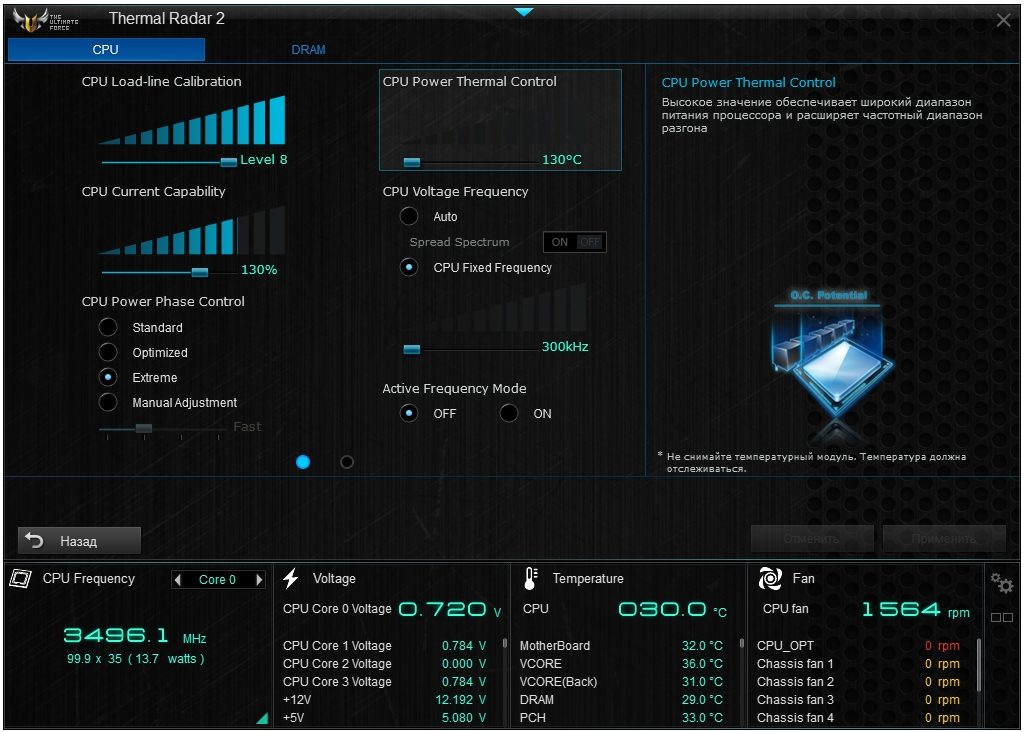Click the +5V voltage row

point(385,718)
